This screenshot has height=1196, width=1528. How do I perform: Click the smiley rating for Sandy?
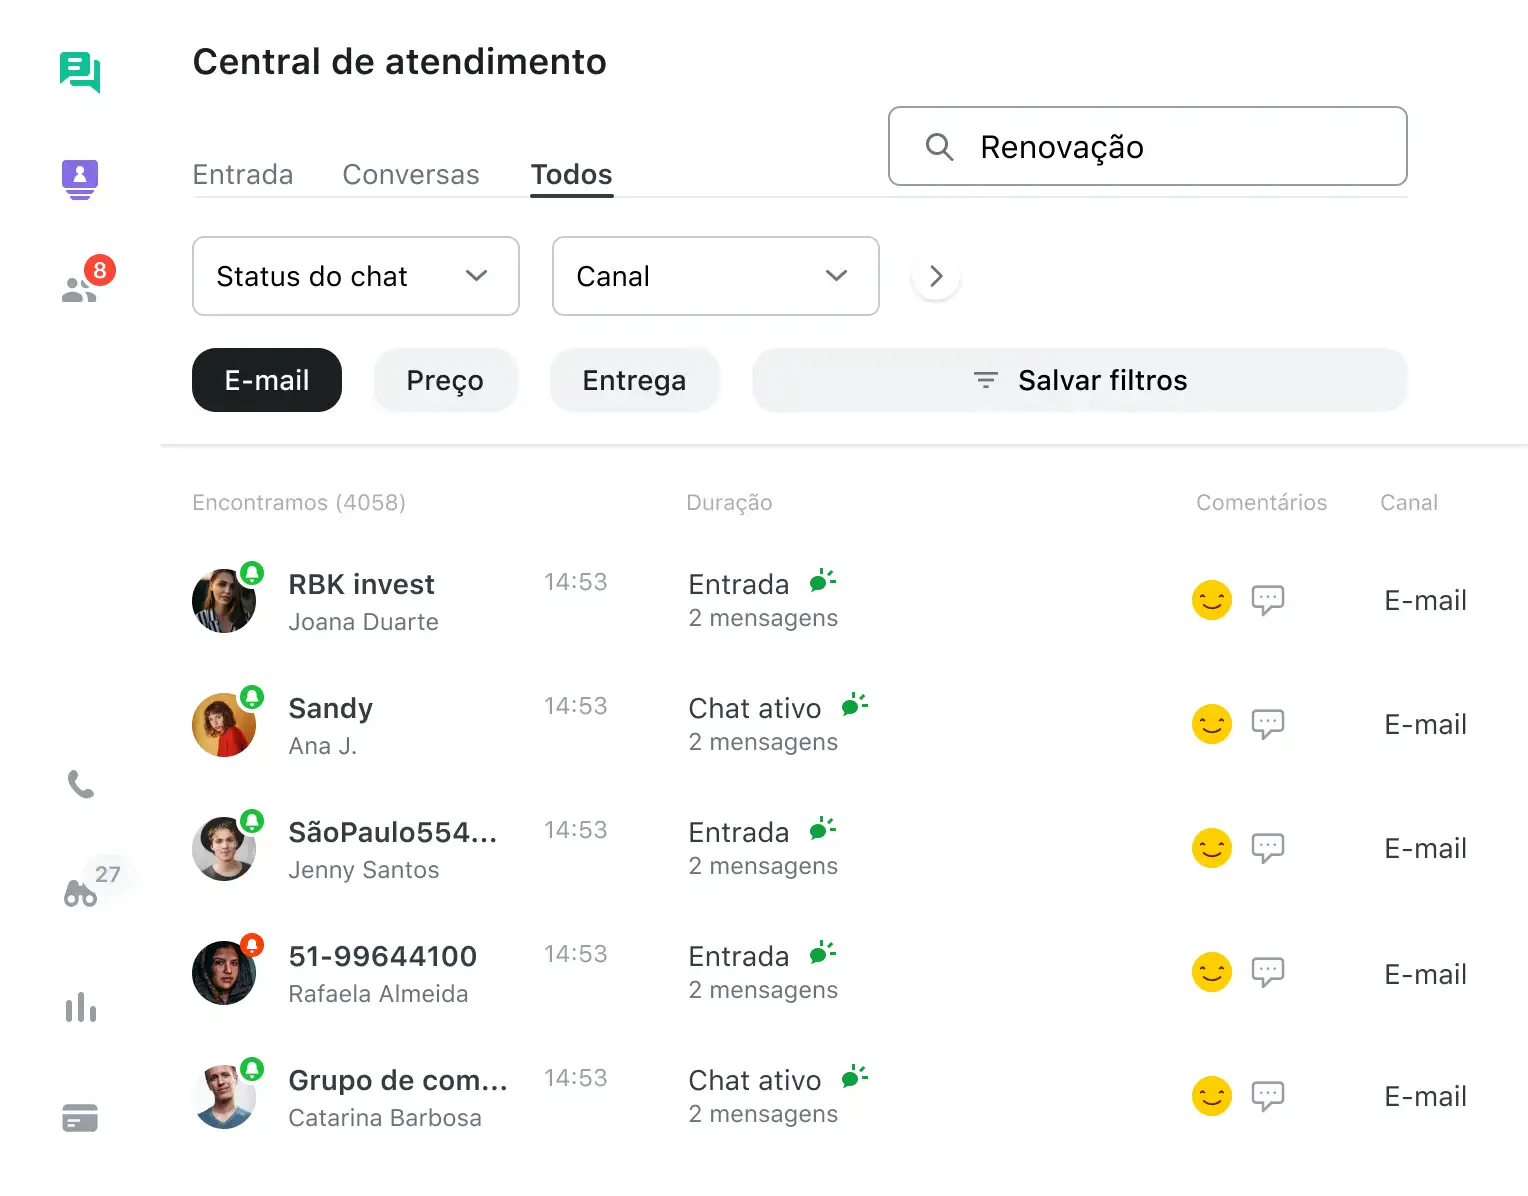(1211, 724)
